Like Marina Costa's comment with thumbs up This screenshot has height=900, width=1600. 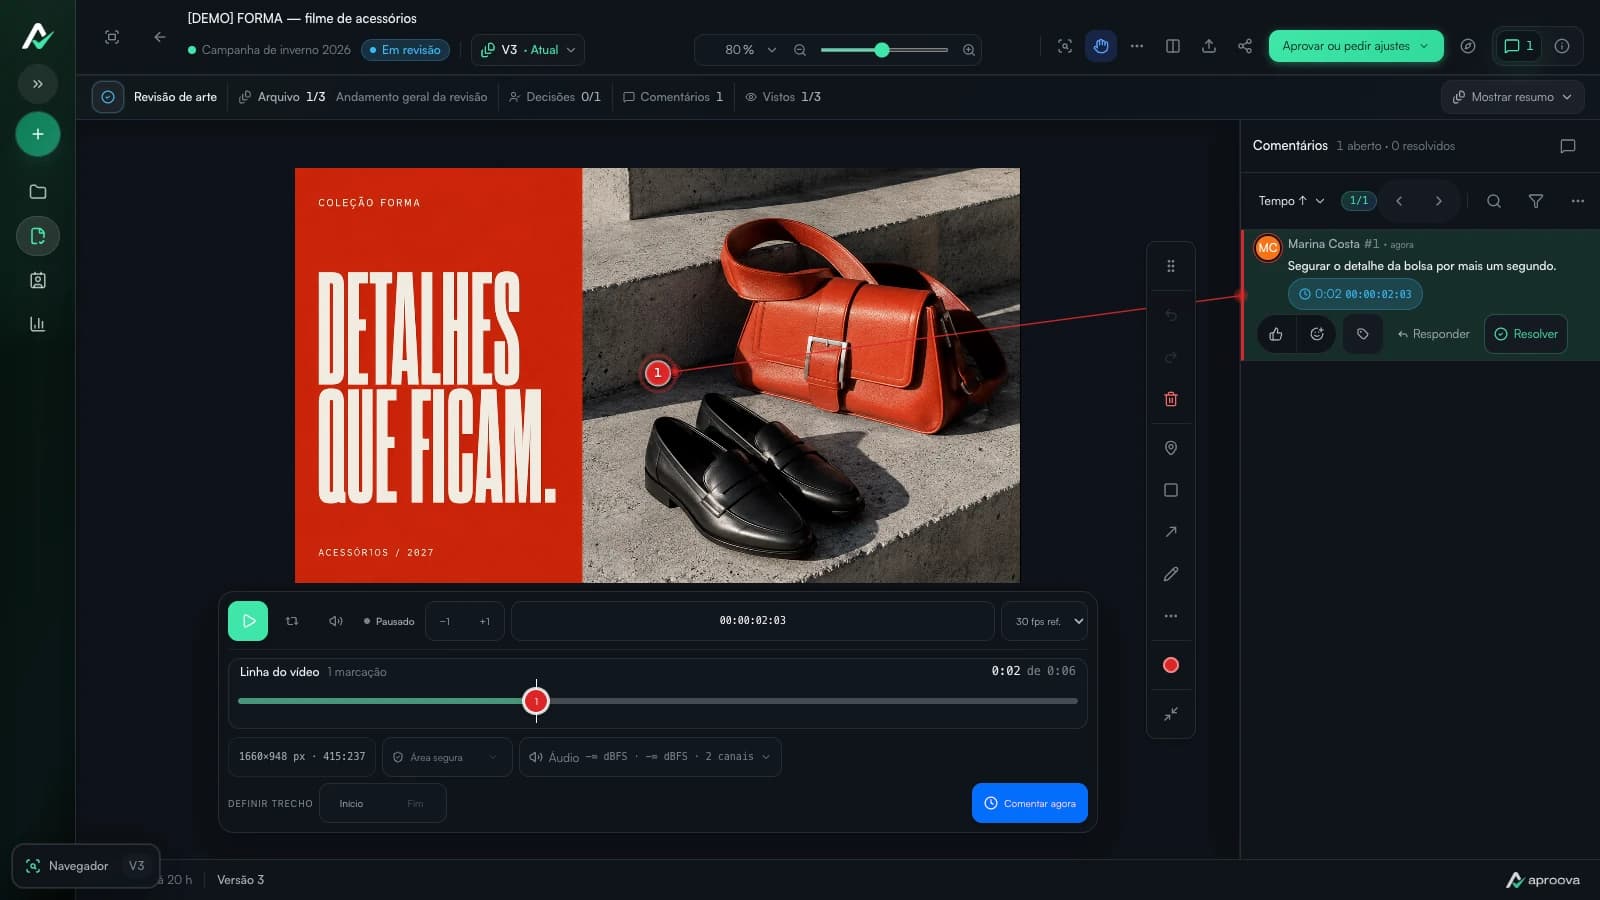coord(1276,334)
